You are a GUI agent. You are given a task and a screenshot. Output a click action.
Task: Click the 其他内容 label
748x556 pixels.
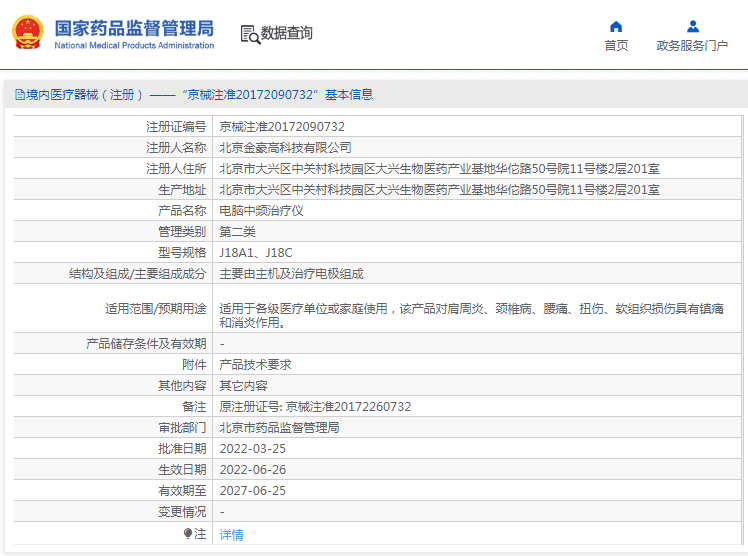pos(182,386)
